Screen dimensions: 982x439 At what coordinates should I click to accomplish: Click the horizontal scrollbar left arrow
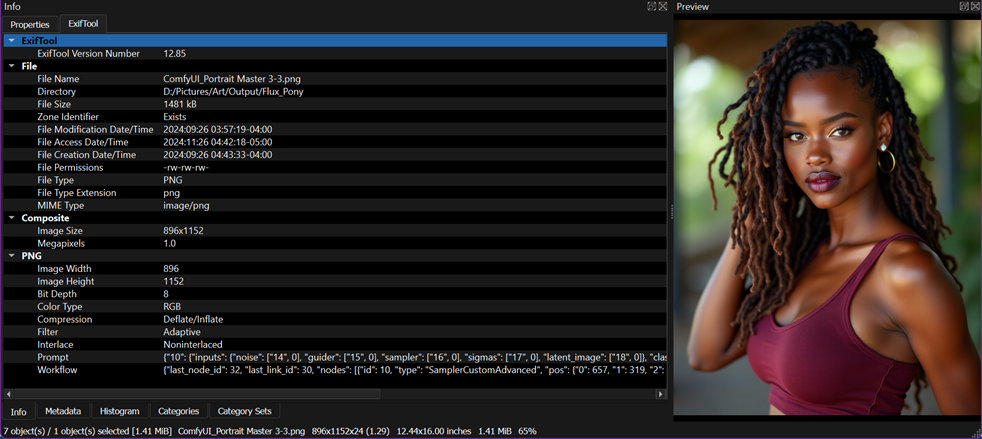tap(8, 394)
